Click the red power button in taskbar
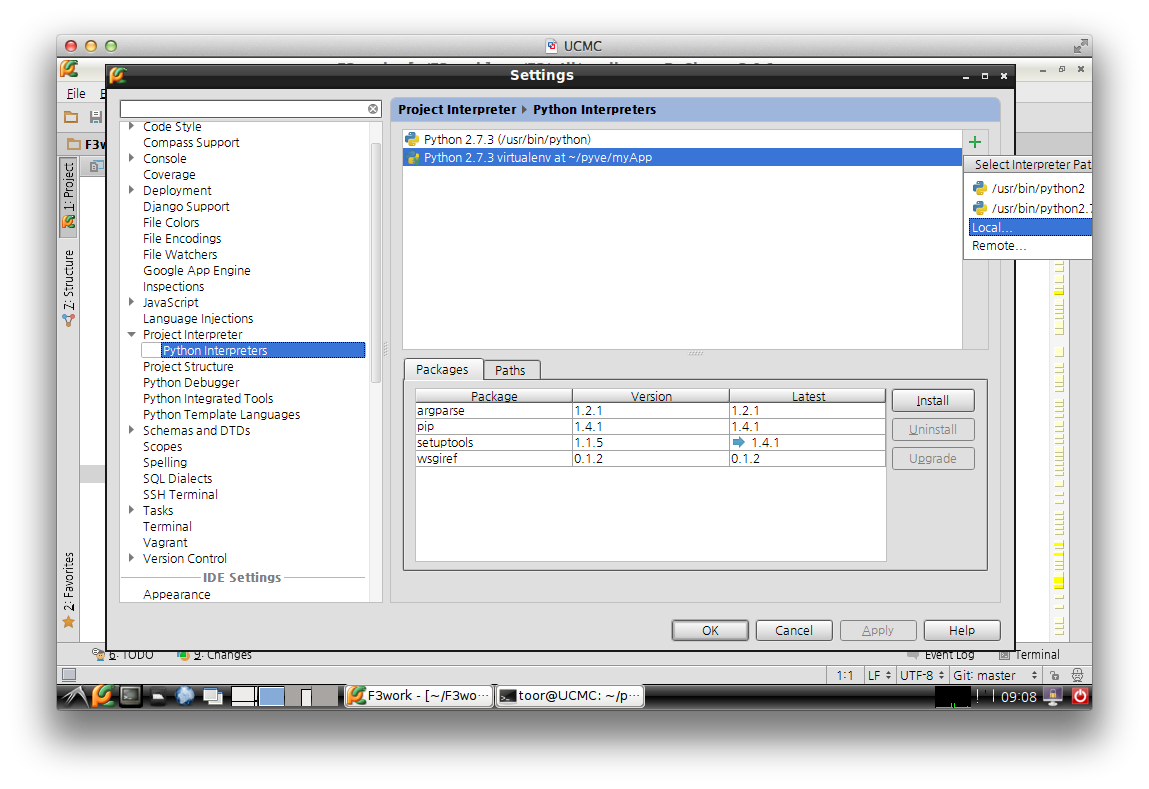This screenshot has height=789, width=1149. (x=1080, y=696)
